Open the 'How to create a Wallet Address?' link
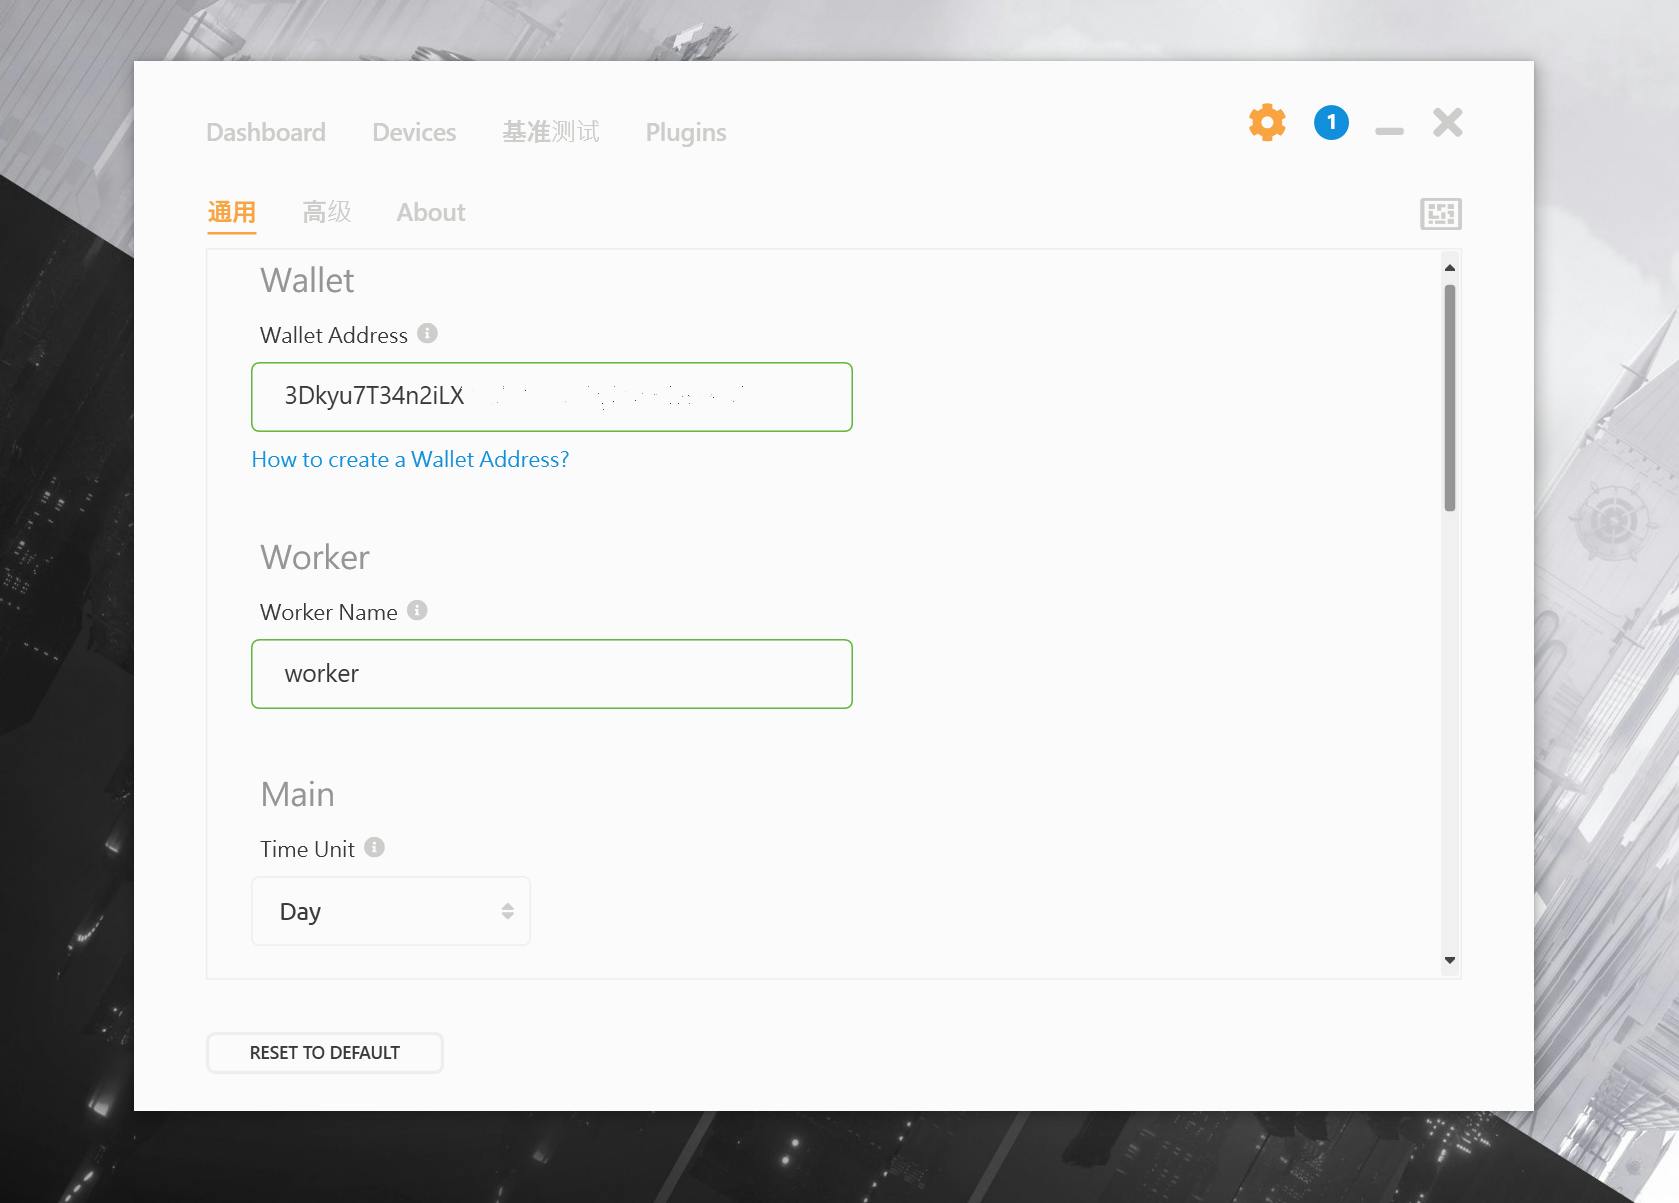 click(x=410, y=460)
